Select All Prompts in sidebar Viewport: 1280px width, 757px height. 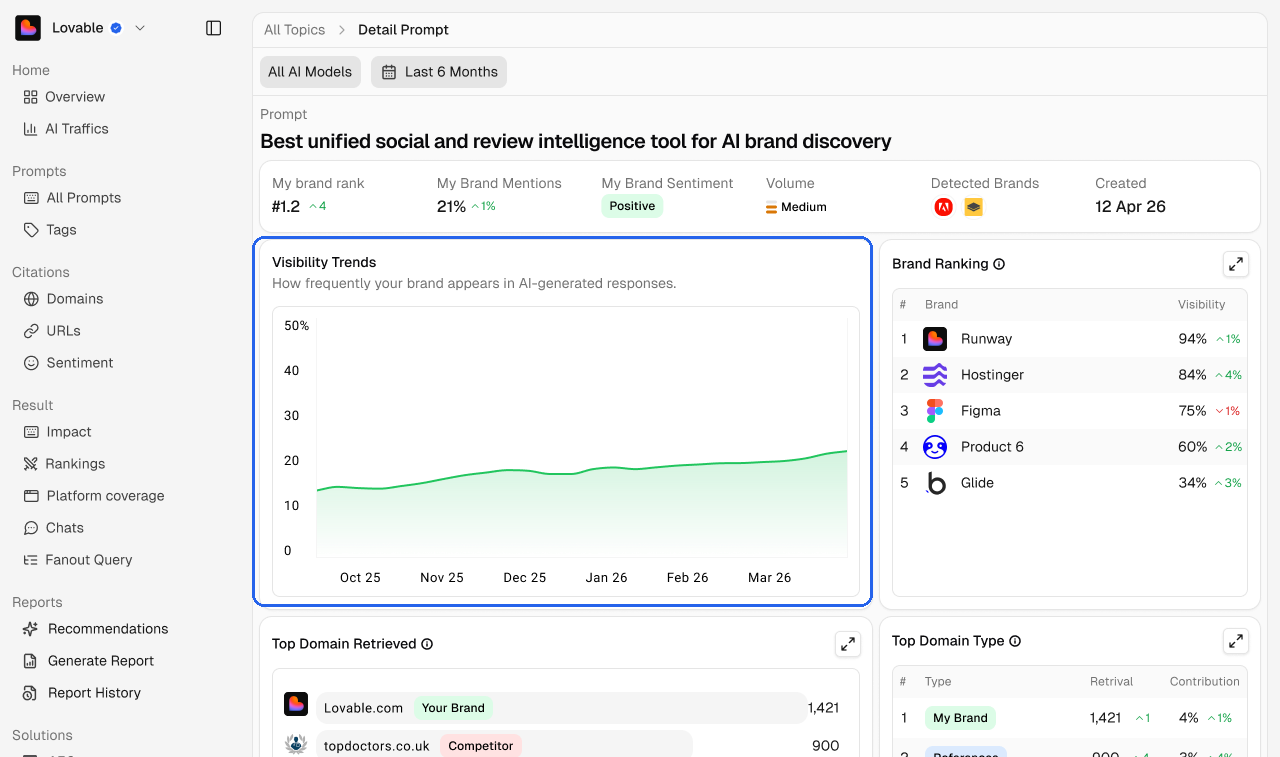(72, 198)
